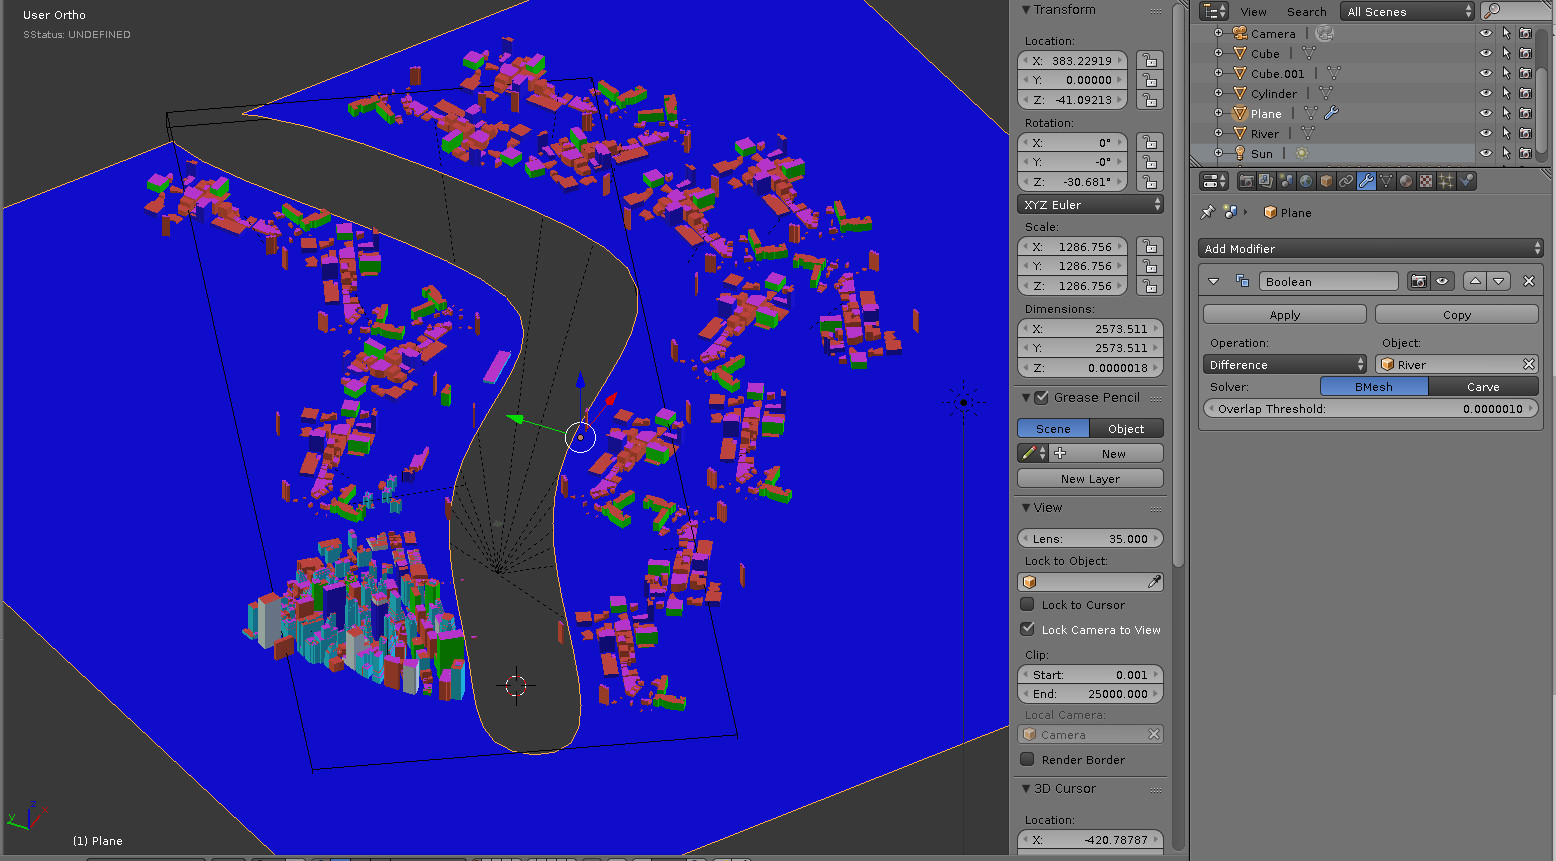Screen dimensions: 1556x861
Task: Click the Lens 35.000 value field
Action: click(x=1090, y=538)
